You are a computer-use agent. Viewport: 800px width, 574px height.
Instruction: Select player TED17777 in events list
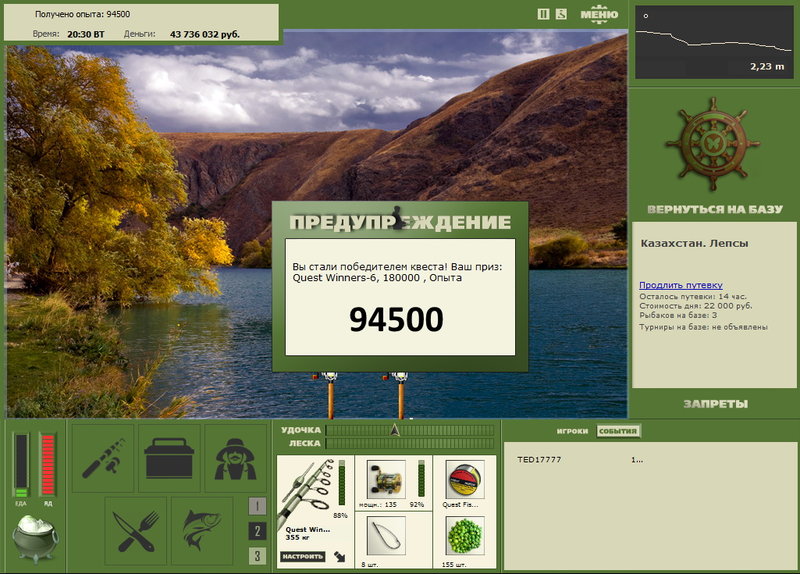tap(539, 460)
